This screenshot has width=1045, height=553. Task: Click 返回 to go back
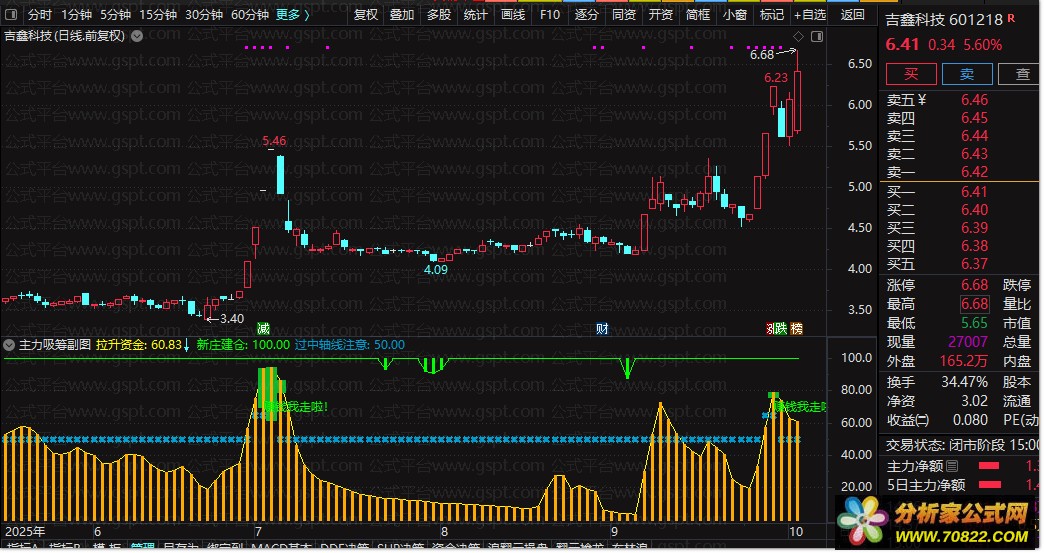(x=852, y=15)
